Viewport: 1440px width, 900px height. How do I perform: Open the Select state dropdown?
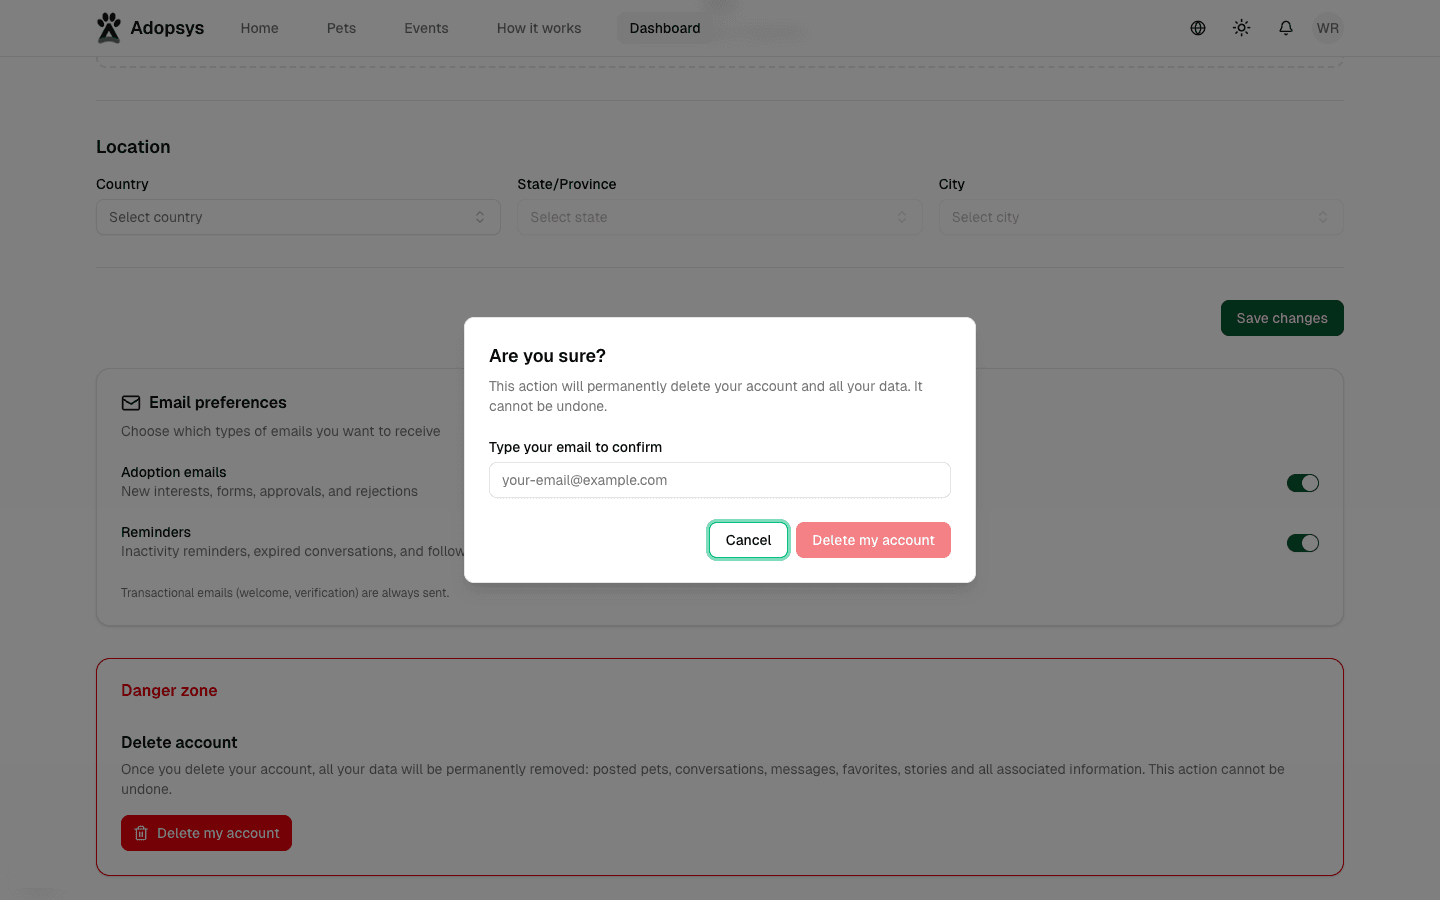(719, 217)
